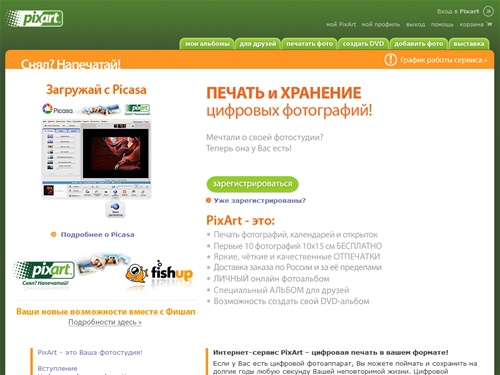The height and width of the screenshot is (375, 500).
Task: Click the arrow icon beside Вход в Pixart
Action: 488,11
